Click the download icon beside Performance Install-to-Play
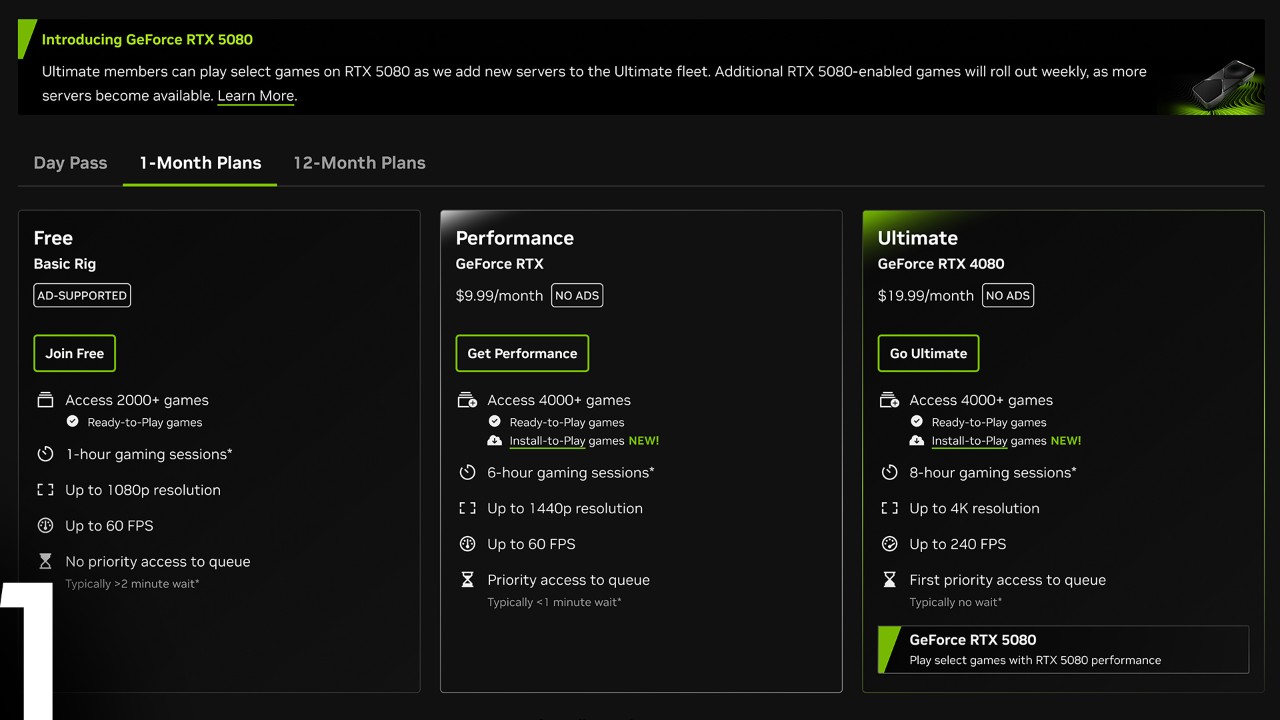Viewport: 1280px width, 720px height. click(494, 441)
